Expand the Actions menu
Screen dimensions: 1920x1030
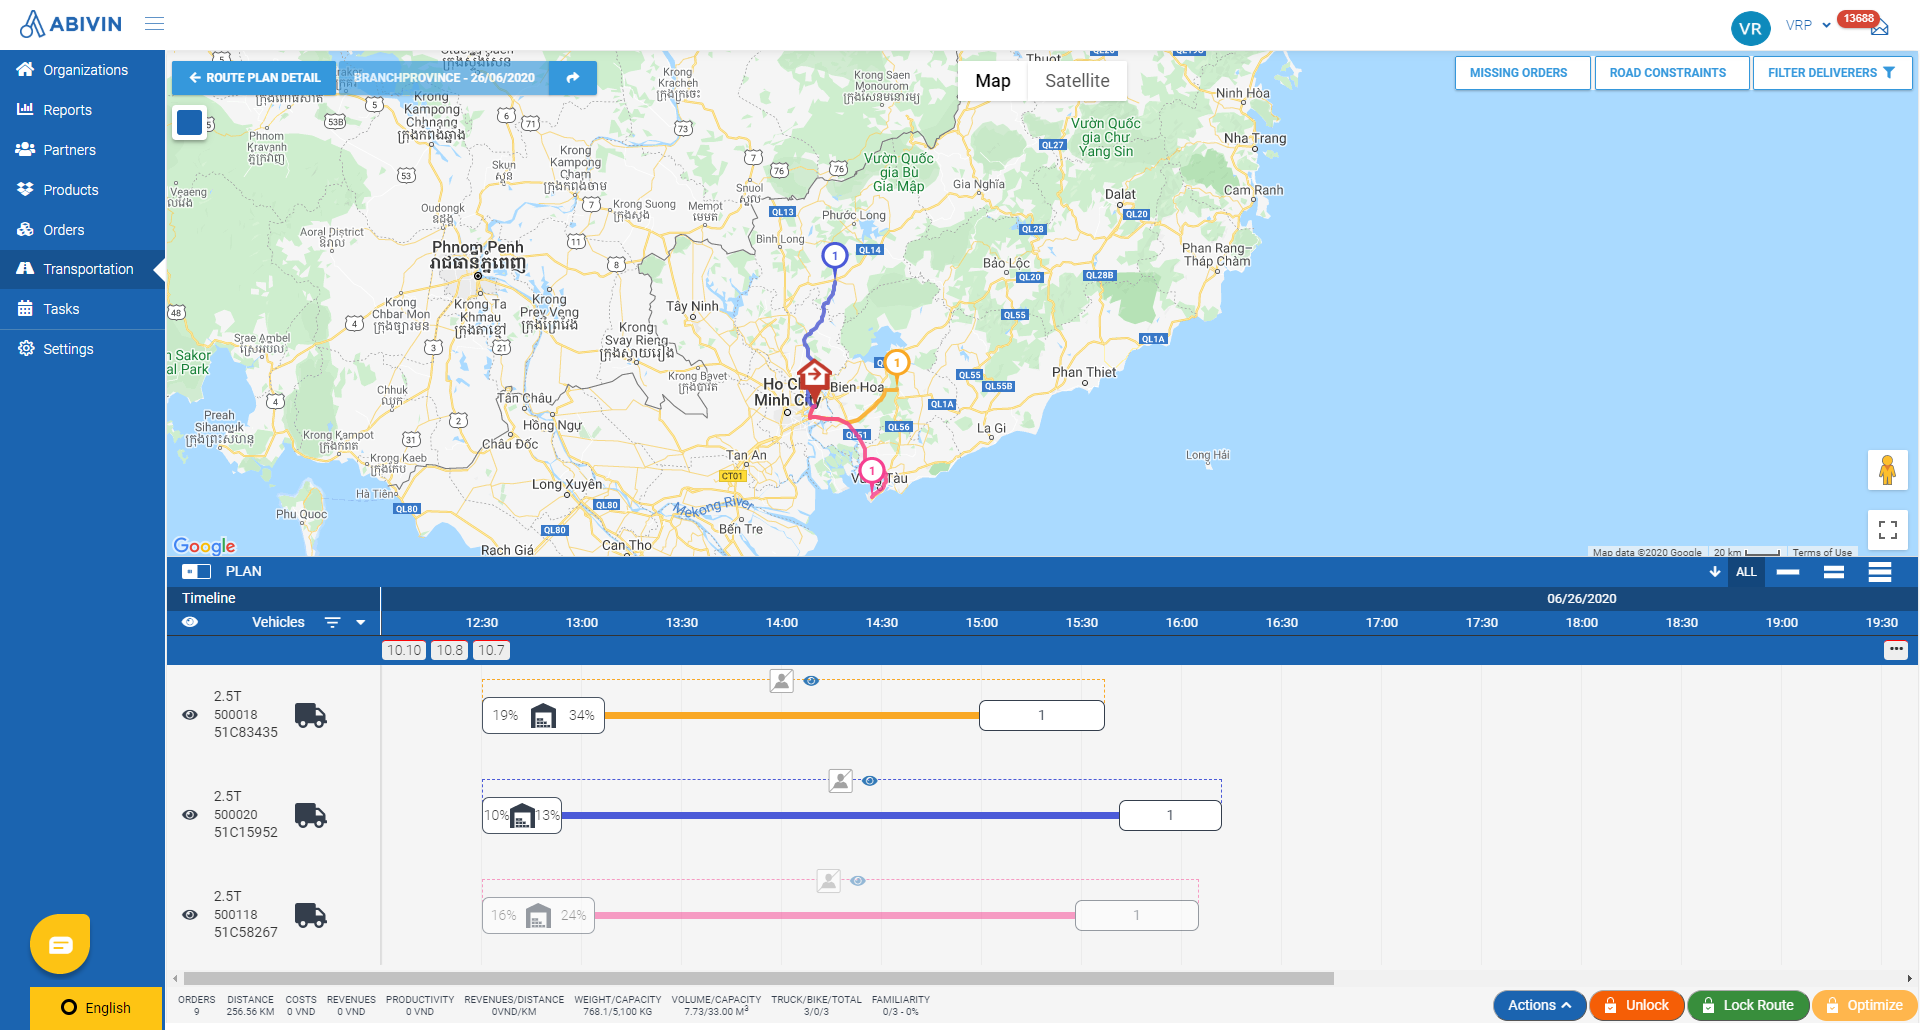pyautogui.click(x=1539, y=1005)
